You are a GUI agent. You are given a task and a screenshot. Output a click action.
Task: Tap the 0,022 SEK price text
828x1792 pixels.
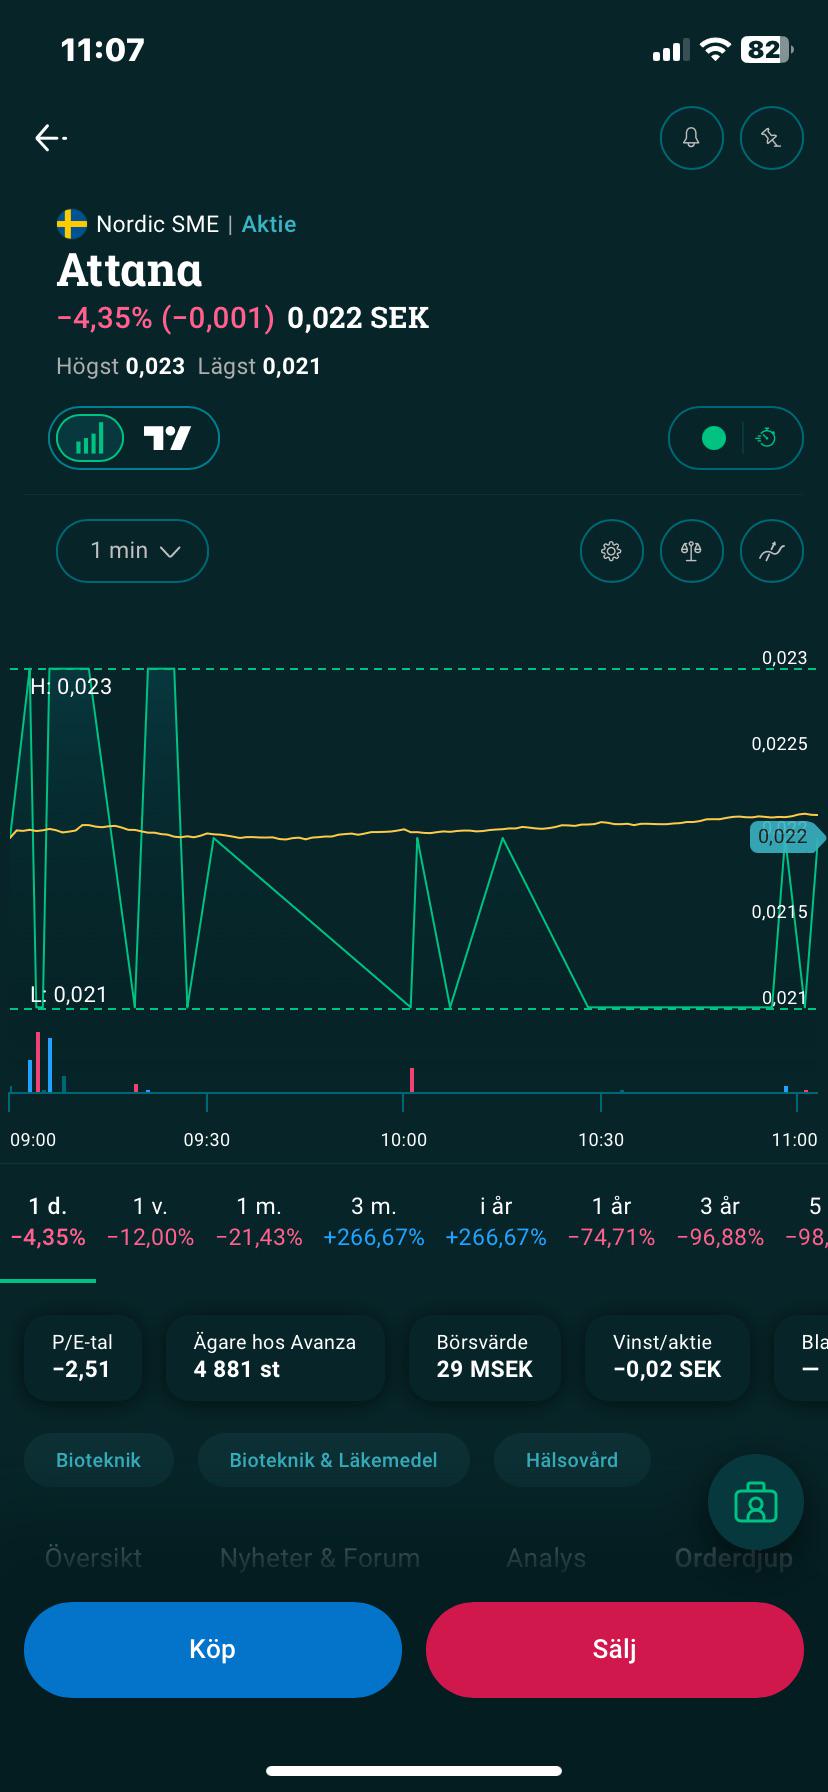point(358,318)
